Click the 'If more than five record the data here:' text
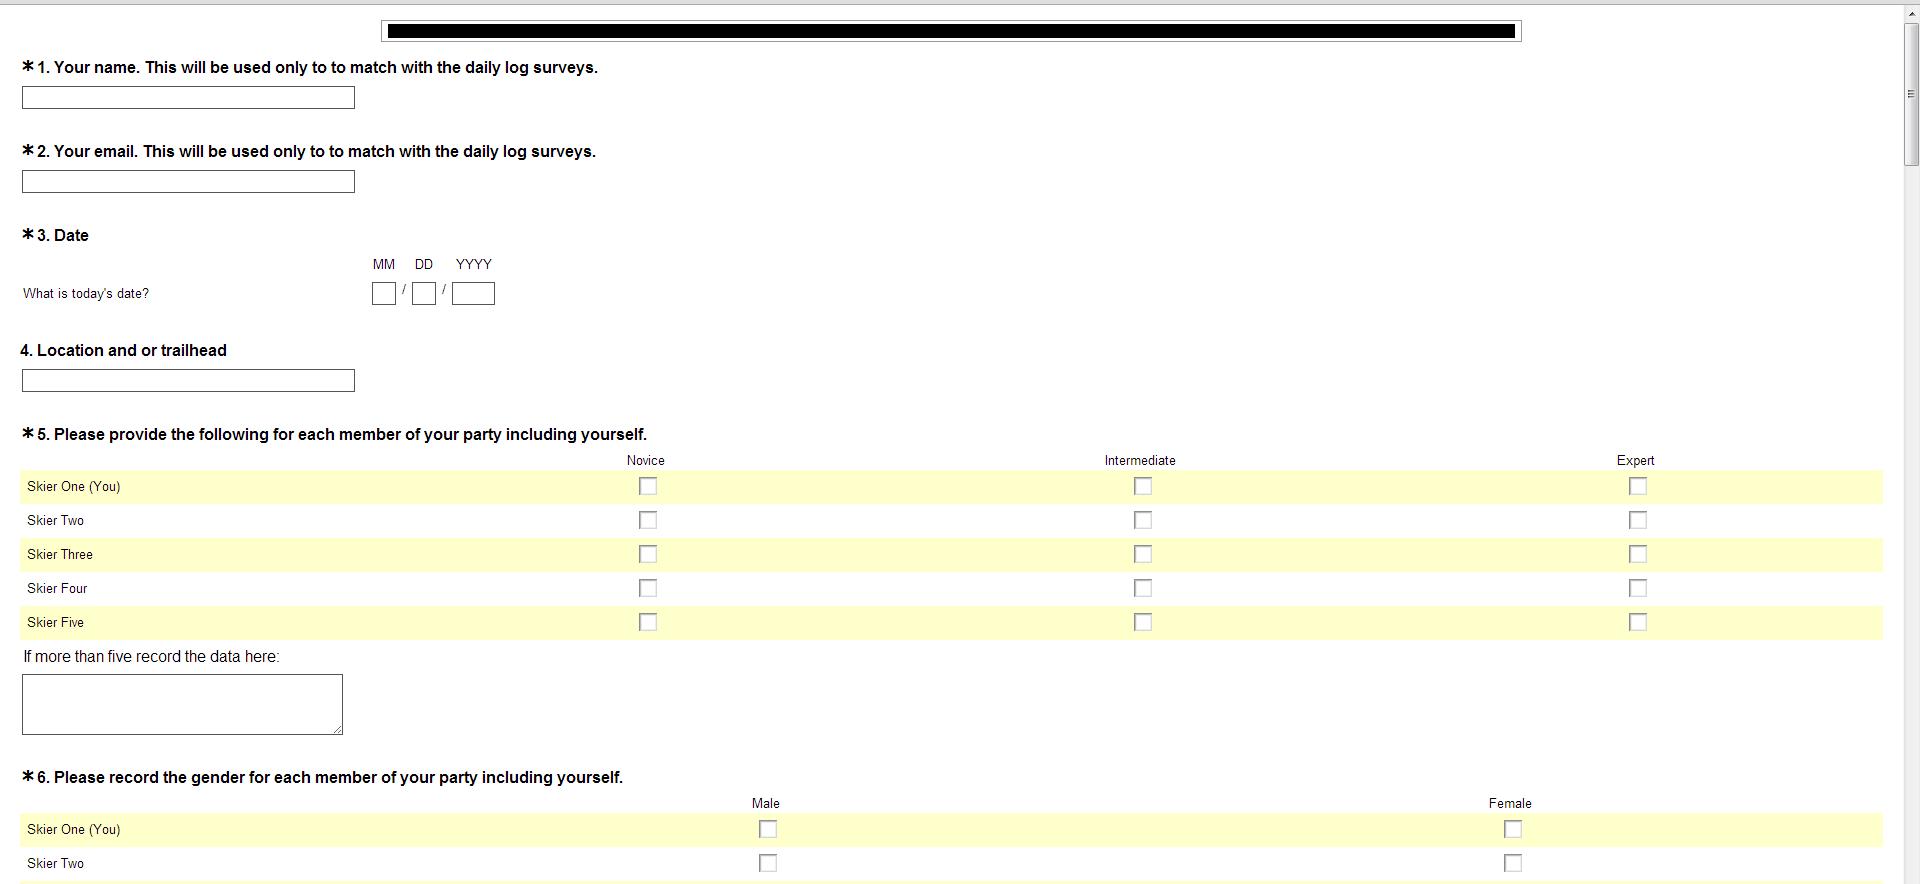 pyautogui.click(x=151, y=657)
